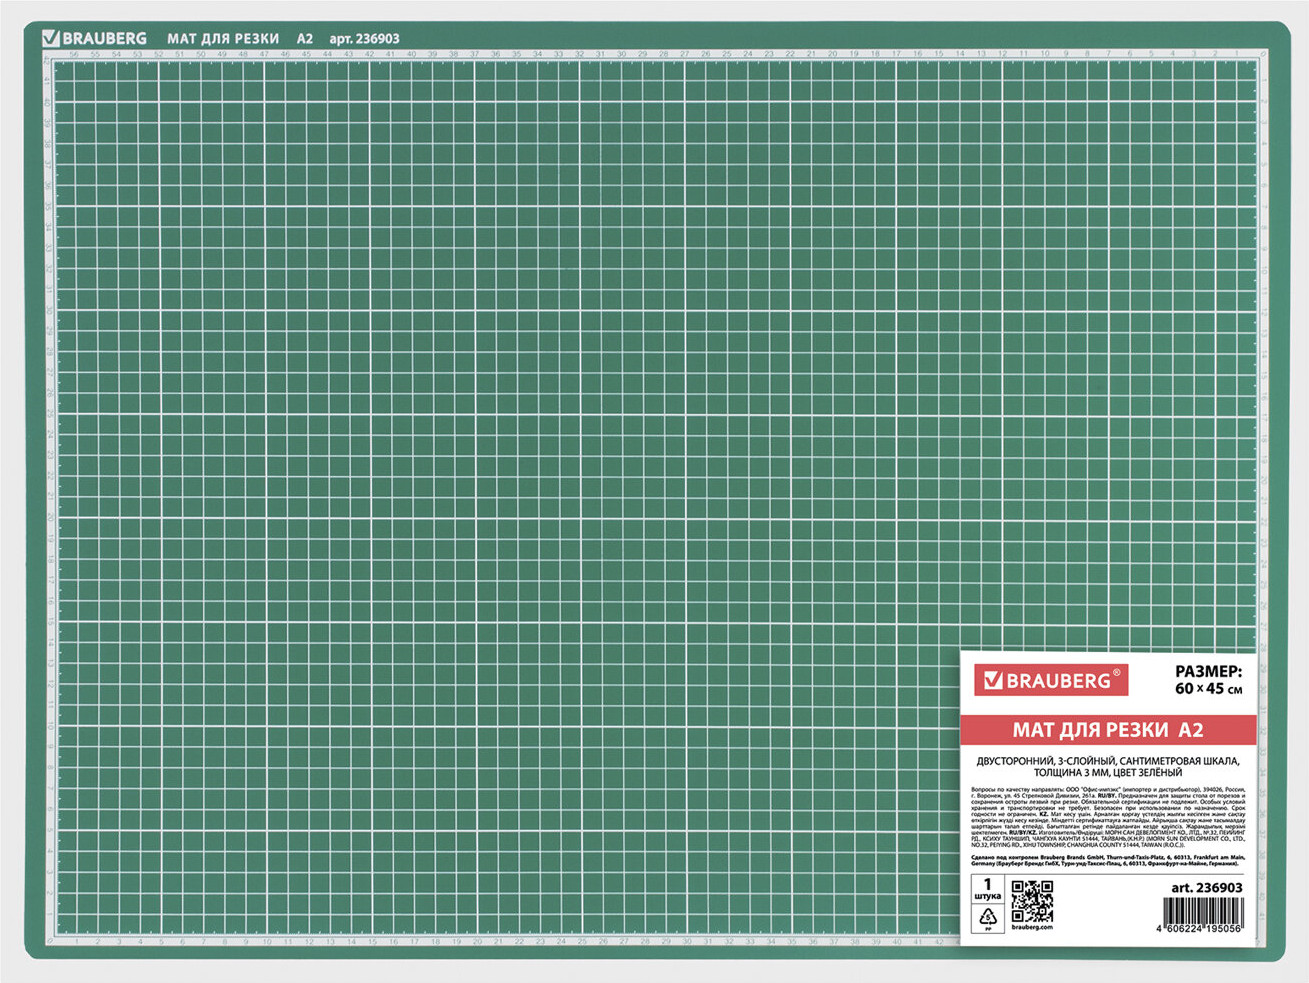
Task: Click the red 'МАТ ДЛЯ РЕЗКИ А2' banner
Action: (x=1107, y=730)
